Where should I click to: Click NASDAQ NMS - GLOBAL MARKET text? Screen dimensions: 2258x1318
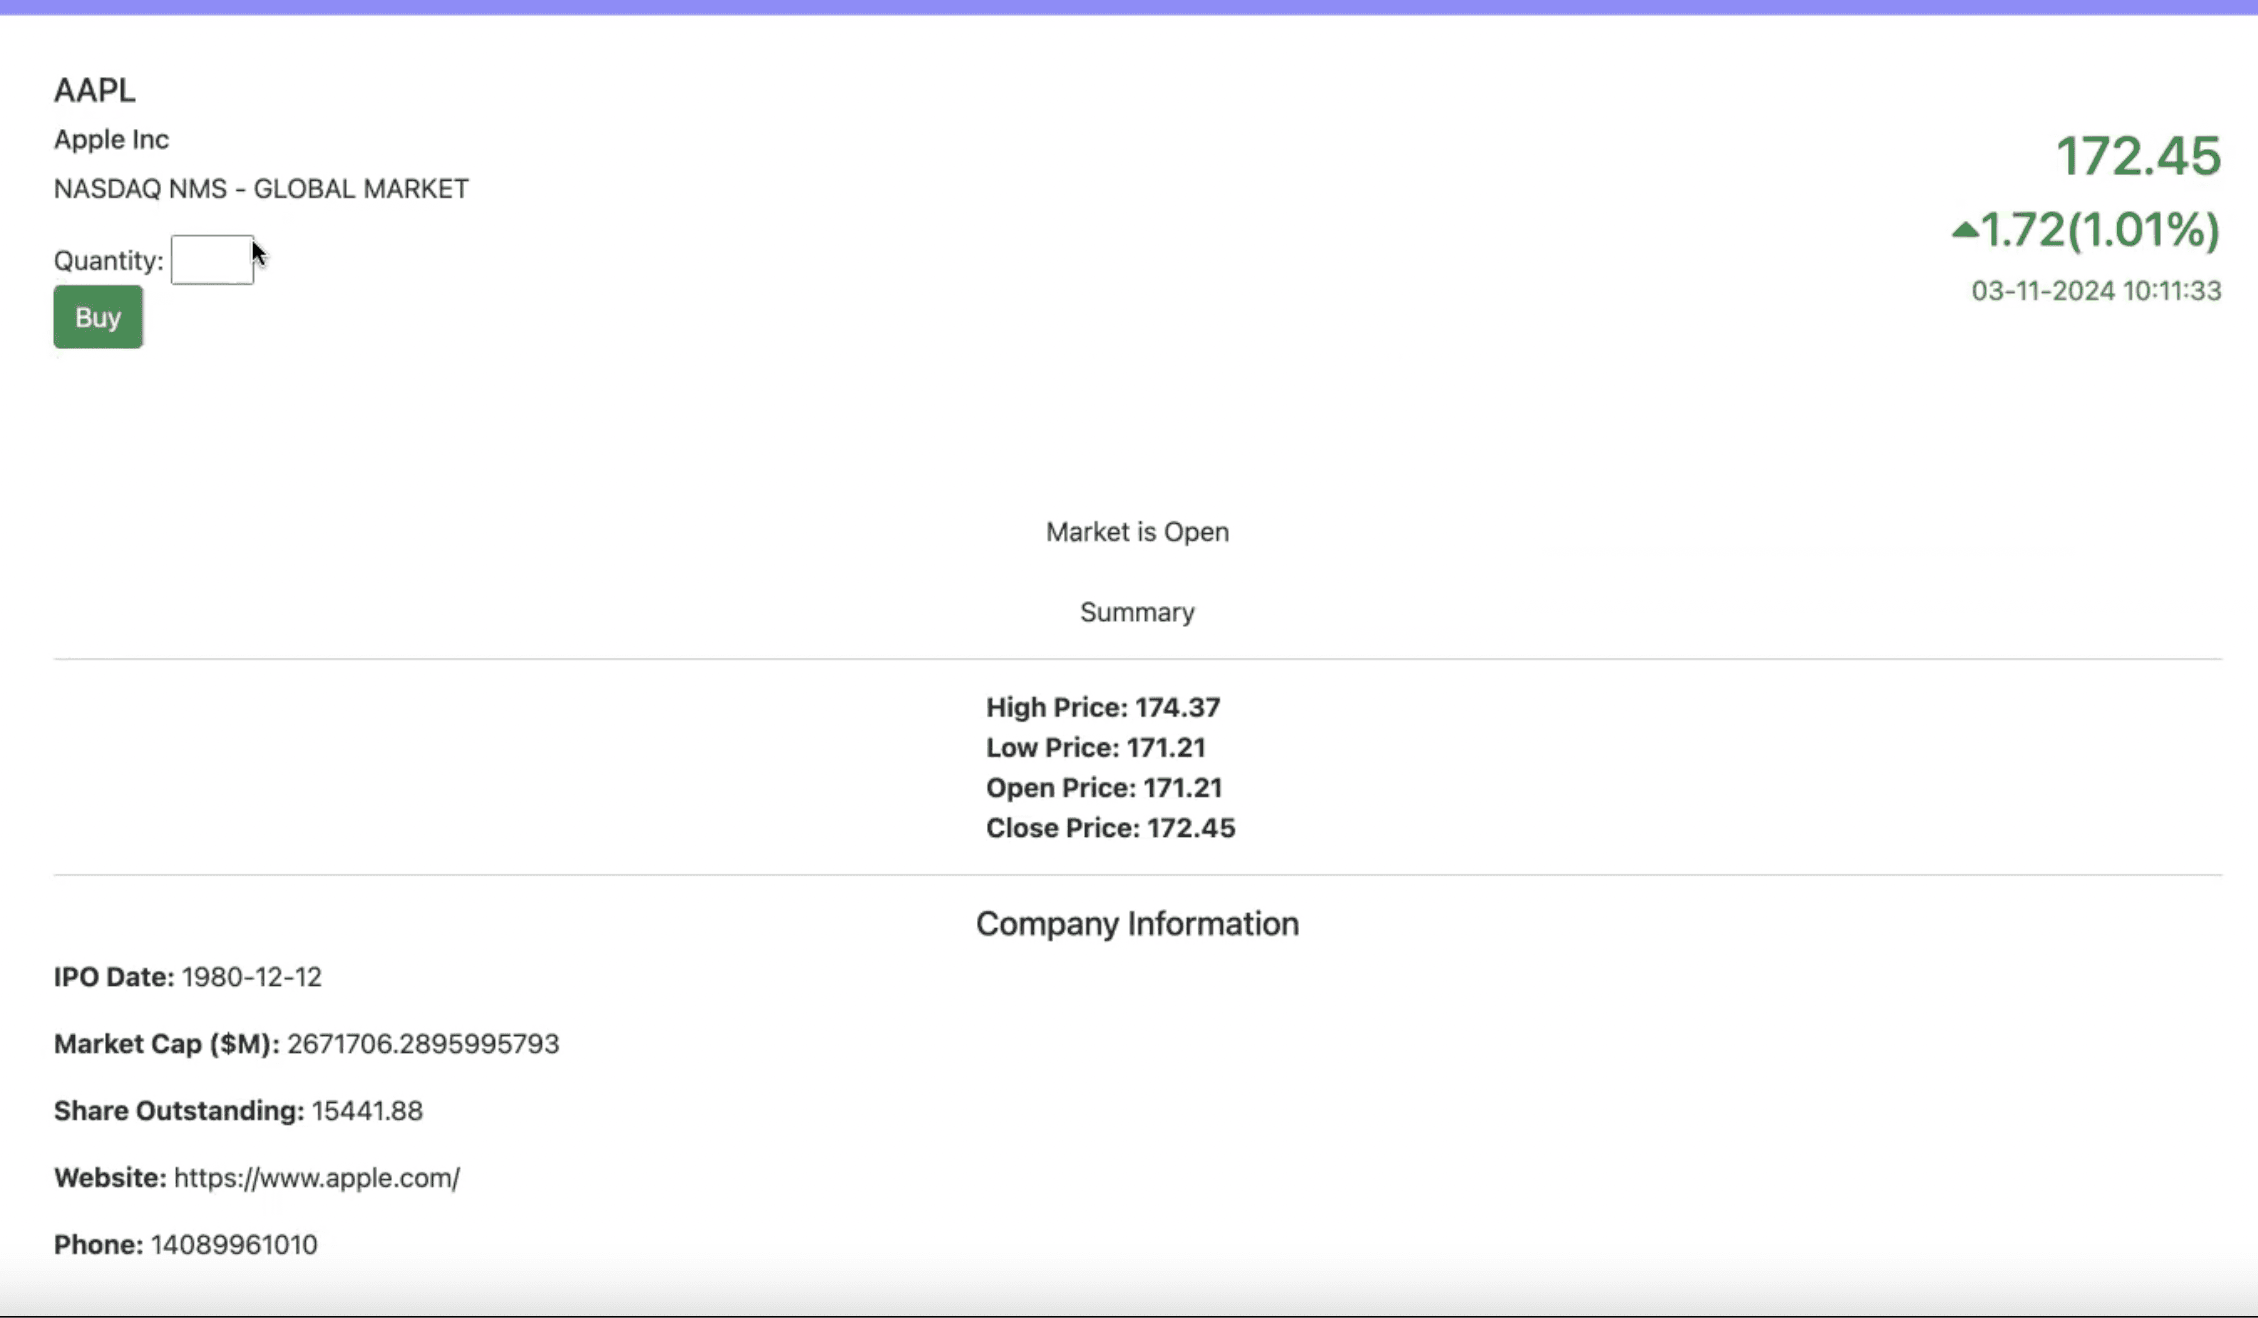tap(261, 189)
